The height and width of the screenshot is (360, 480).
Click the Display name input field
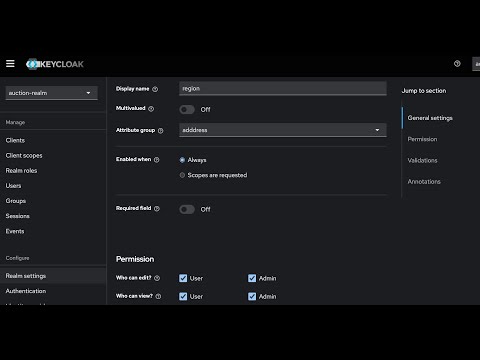283,89
